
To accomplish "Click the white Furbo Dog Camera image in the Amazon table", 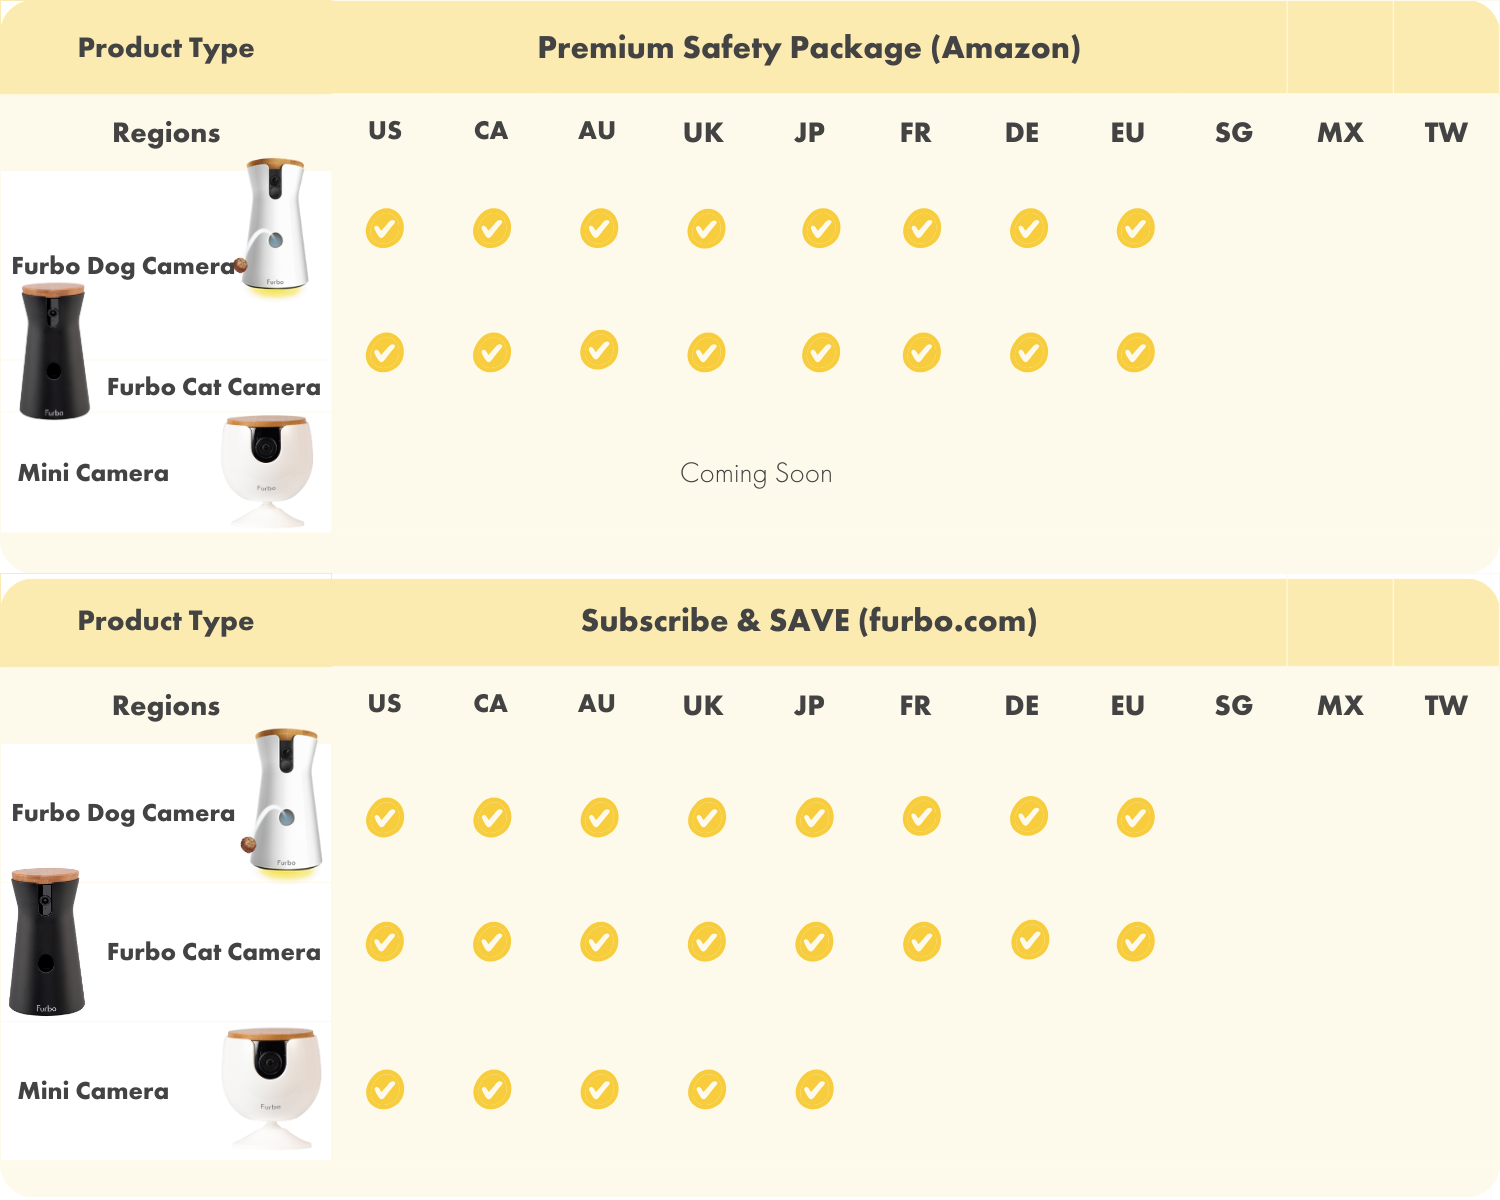I will coord(273,228).
